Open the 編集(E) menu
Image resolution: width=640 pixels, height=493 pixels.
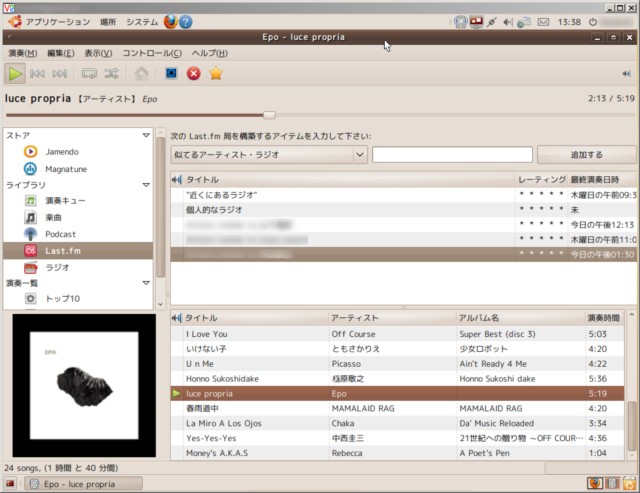coord(61,53)
